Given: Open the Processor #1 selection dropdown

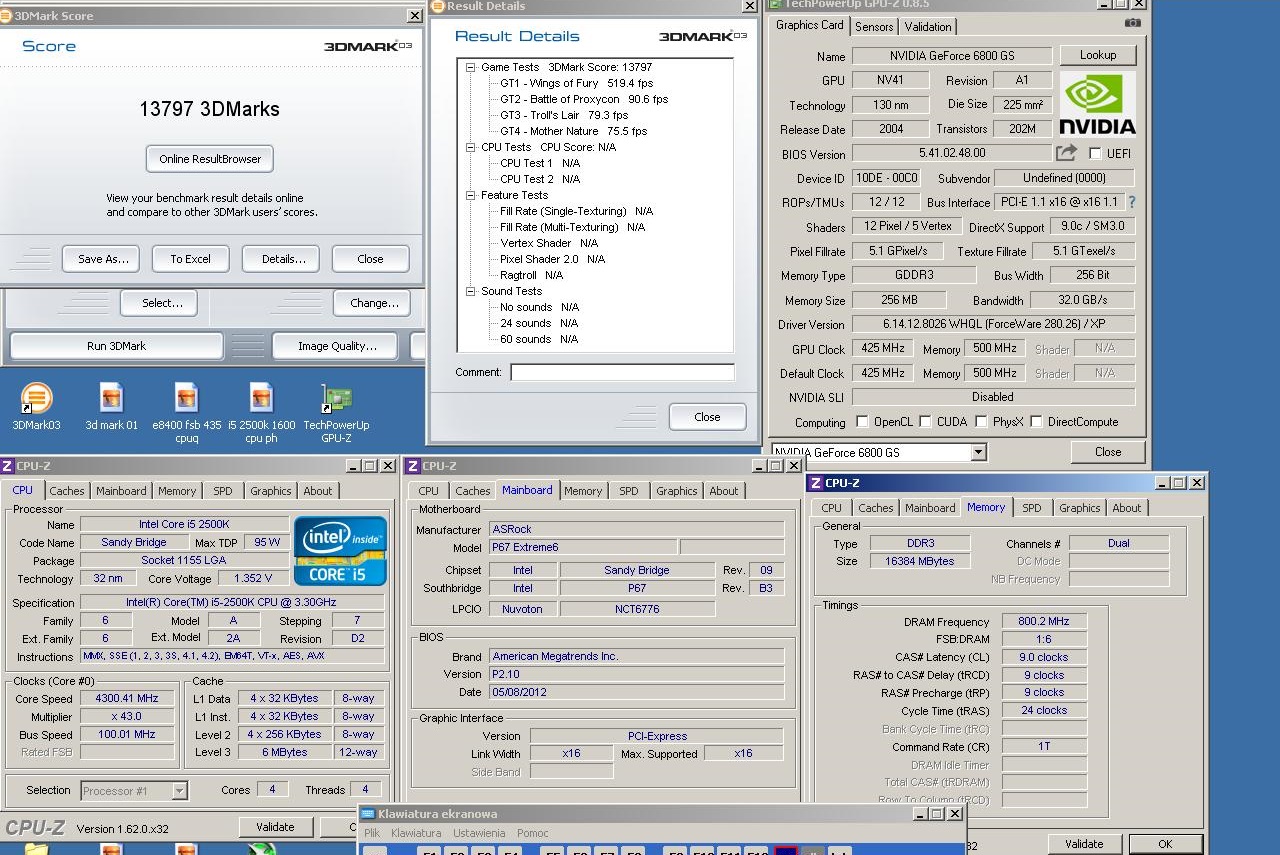Looking at the screenshot, I should [x=179, y=791].
